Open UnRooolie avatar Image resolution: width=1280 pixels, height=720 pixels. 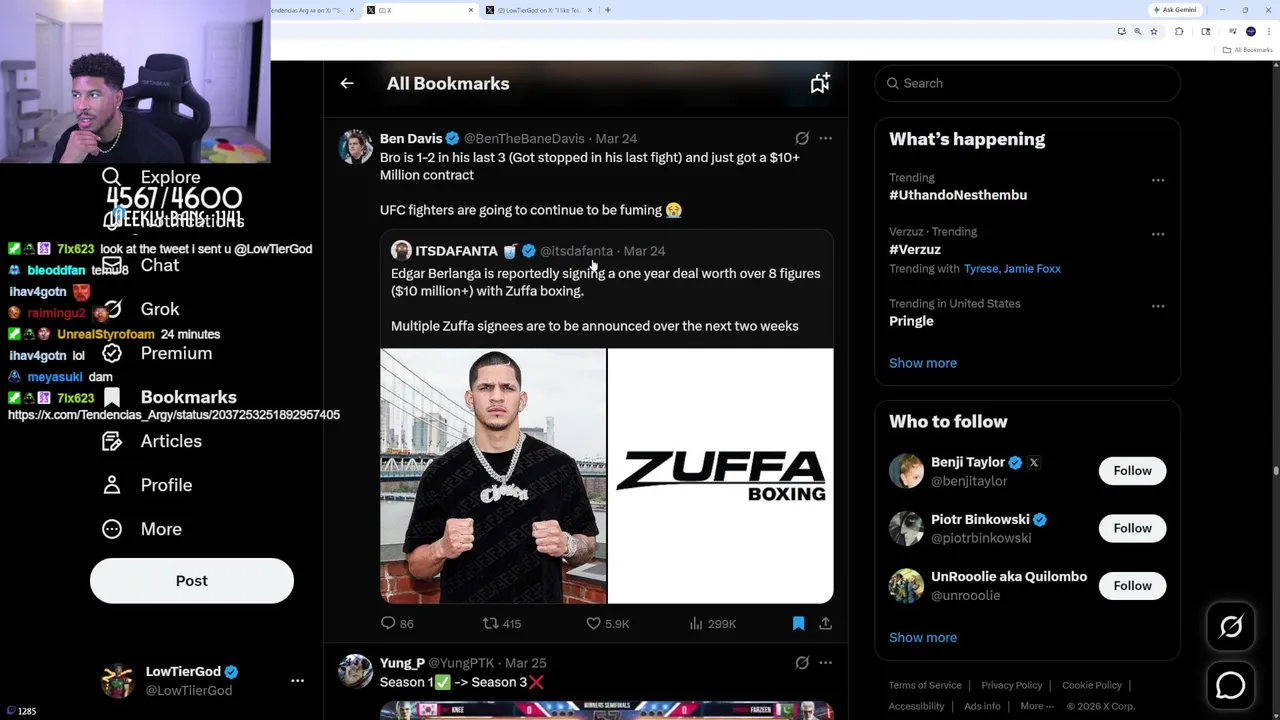click(907, 586)
